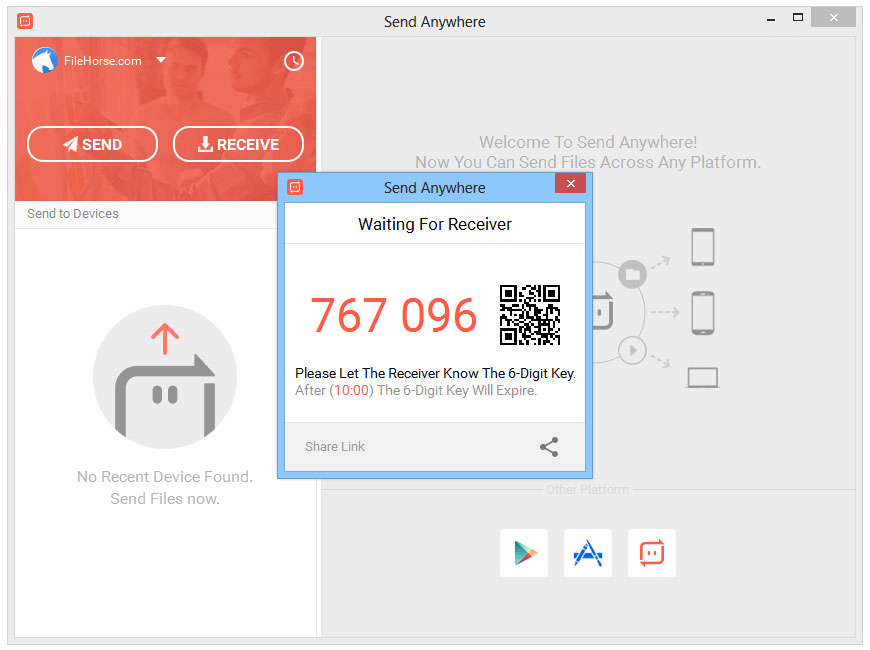The height and width of the screenshot is (650, 870).
Task: Click the folder circle icon in illustration
Action: pyautogui.click(x=631, y=273)
